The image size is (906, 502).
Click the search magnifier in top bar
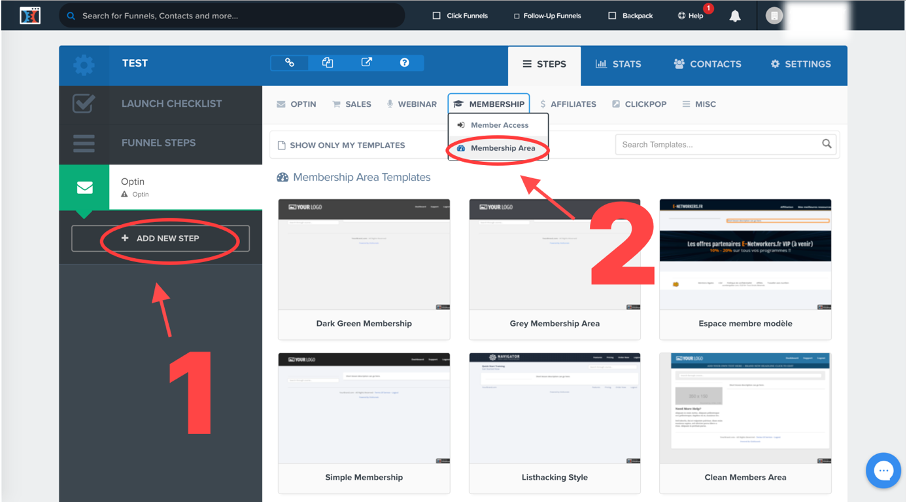coord(70,16)
